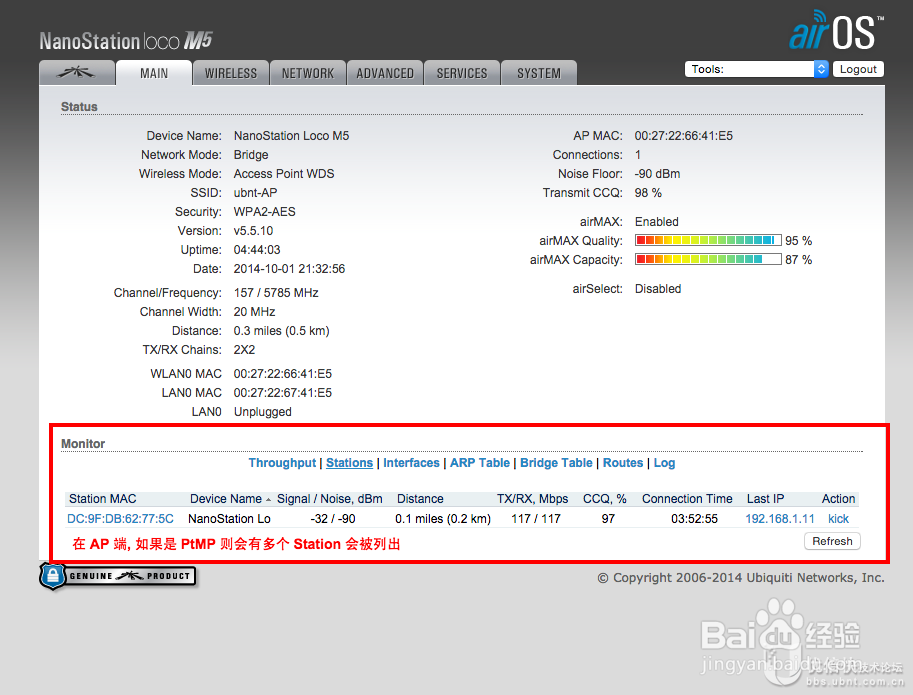Switch to the WIRELESS tab
Image resolution: width=913 pixels, height=695 pixels.
230,72
